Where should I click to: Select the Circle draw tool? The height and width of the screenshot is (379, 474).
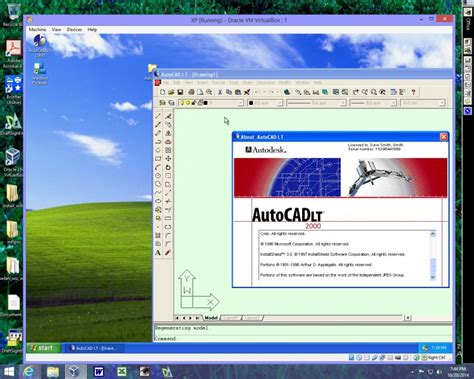158,176
